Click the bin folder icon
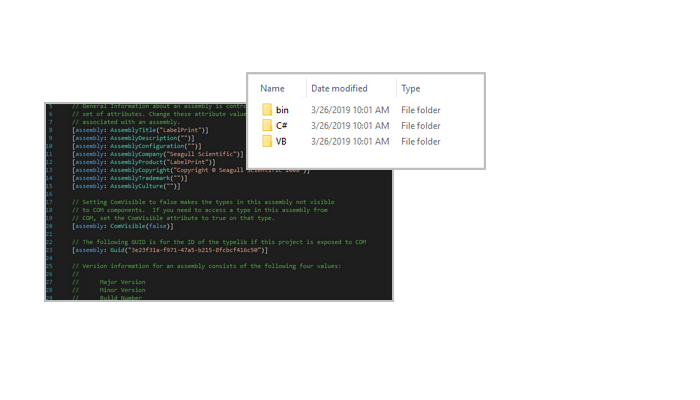700x400 pixels. 267,110
